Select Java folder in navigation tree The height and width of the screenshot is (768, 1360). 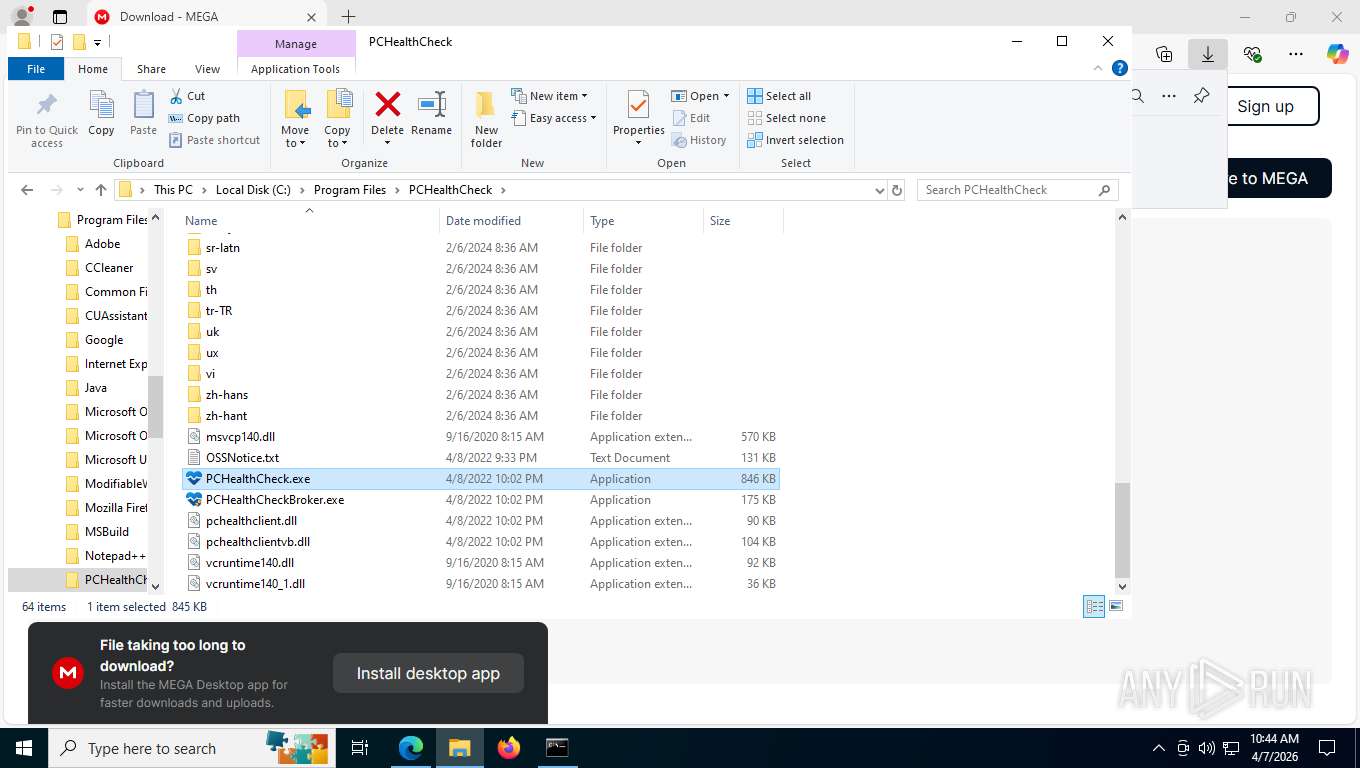pyautogui.click(x=85, y=388)
